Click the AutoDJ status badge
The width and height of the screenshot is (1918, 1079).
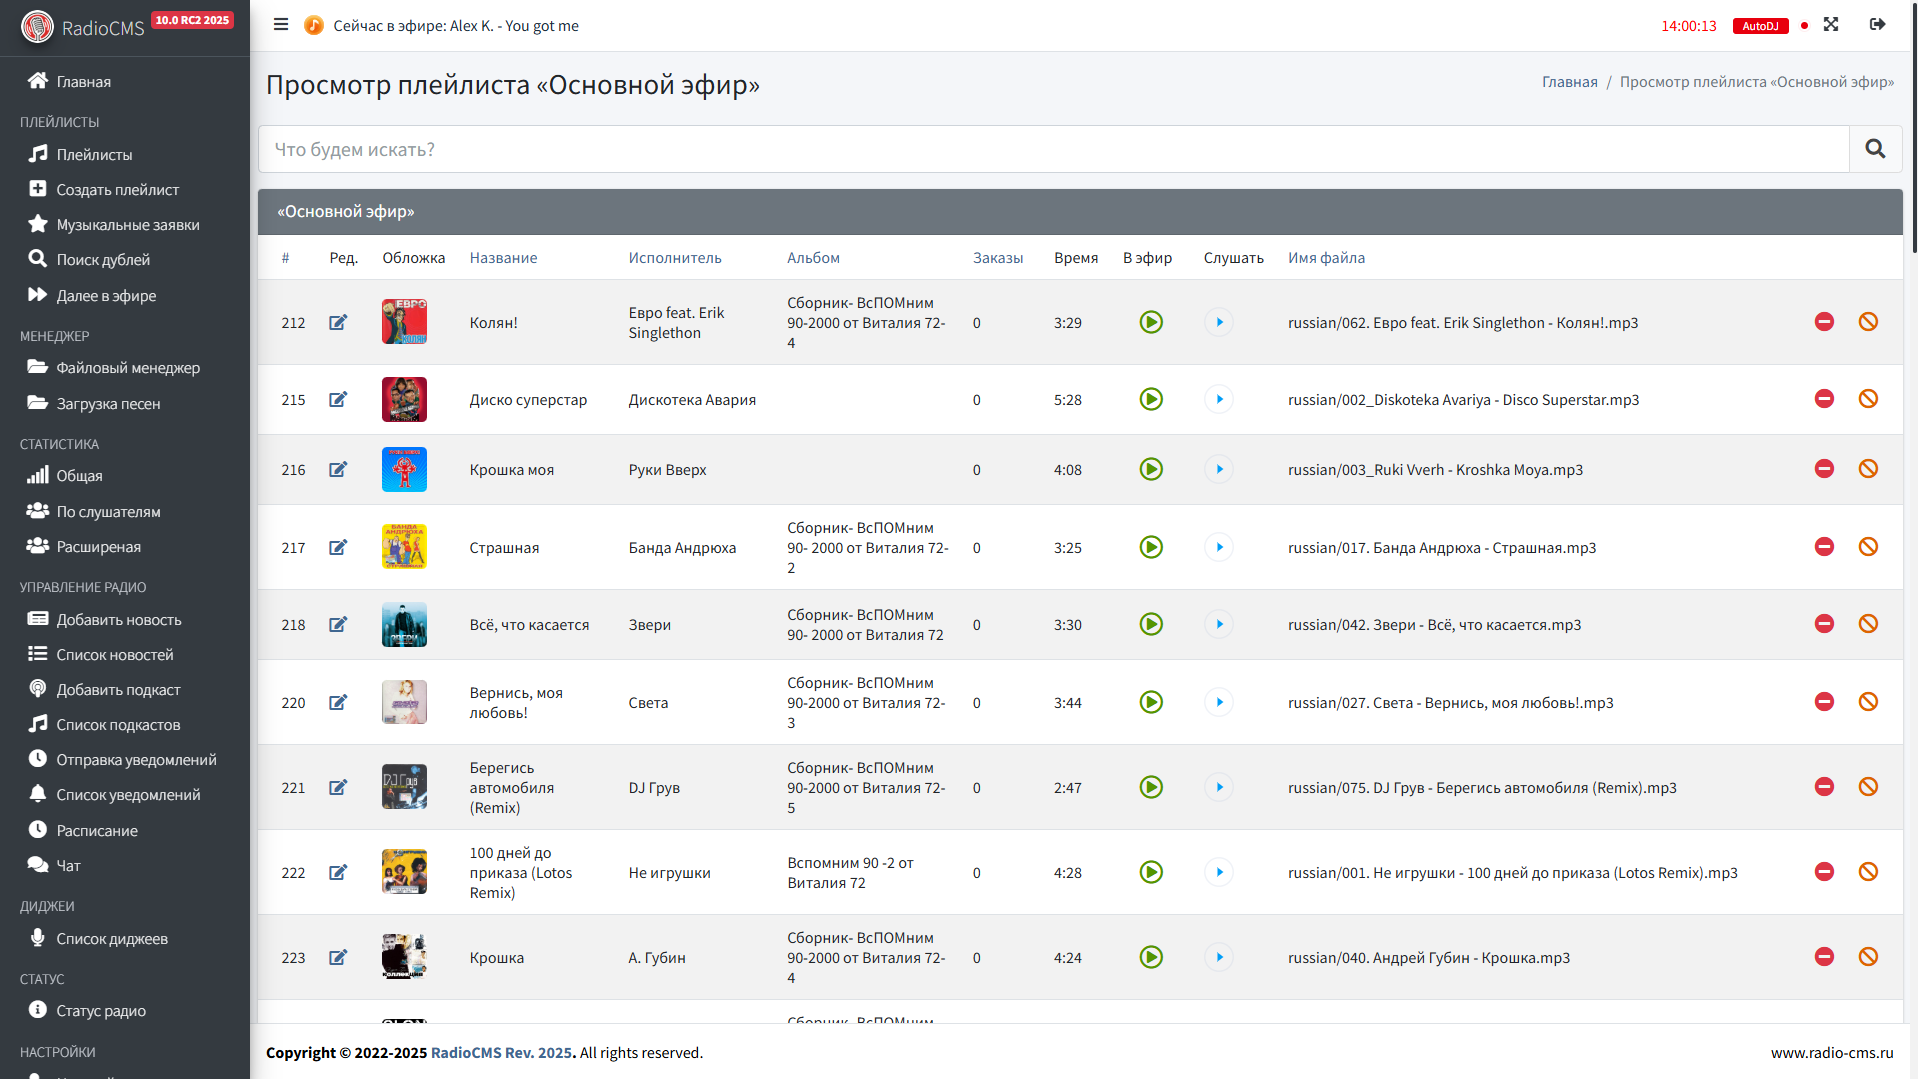[1760, 26]
